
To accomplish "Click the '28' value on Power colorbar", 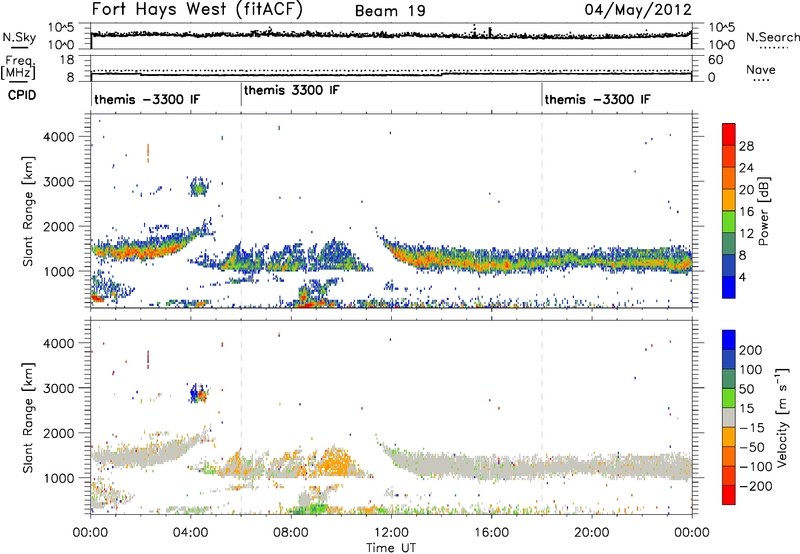I will [746, 146].
